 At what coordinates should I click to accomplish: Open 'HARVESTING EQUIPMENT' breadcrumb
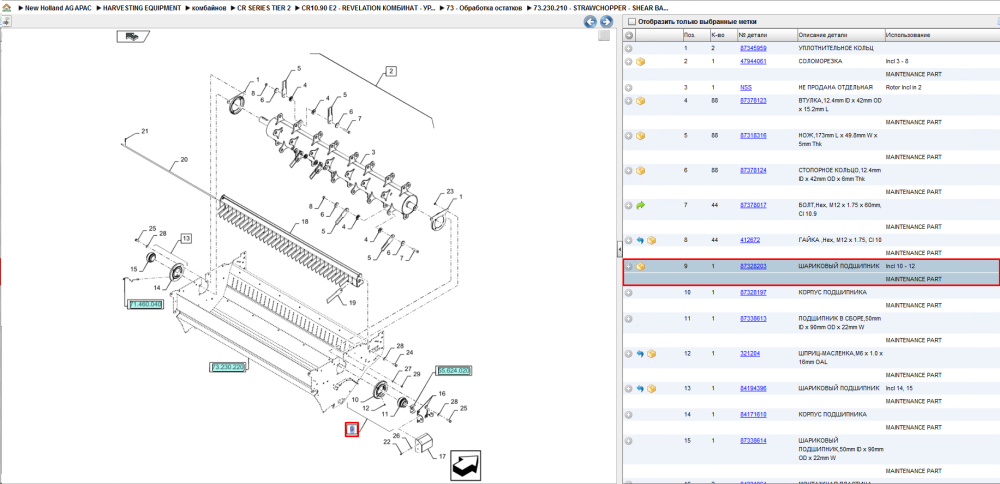[142, 8]
